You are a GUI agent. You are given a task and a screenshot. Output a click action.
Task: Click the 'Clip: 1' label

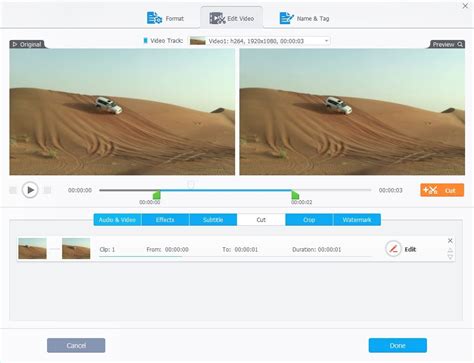107,249
